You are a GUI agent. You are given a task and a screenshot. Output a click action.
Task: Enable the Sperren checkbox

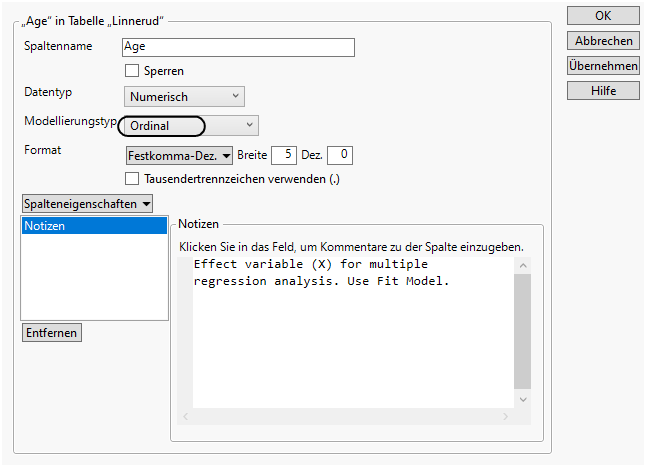132,71
